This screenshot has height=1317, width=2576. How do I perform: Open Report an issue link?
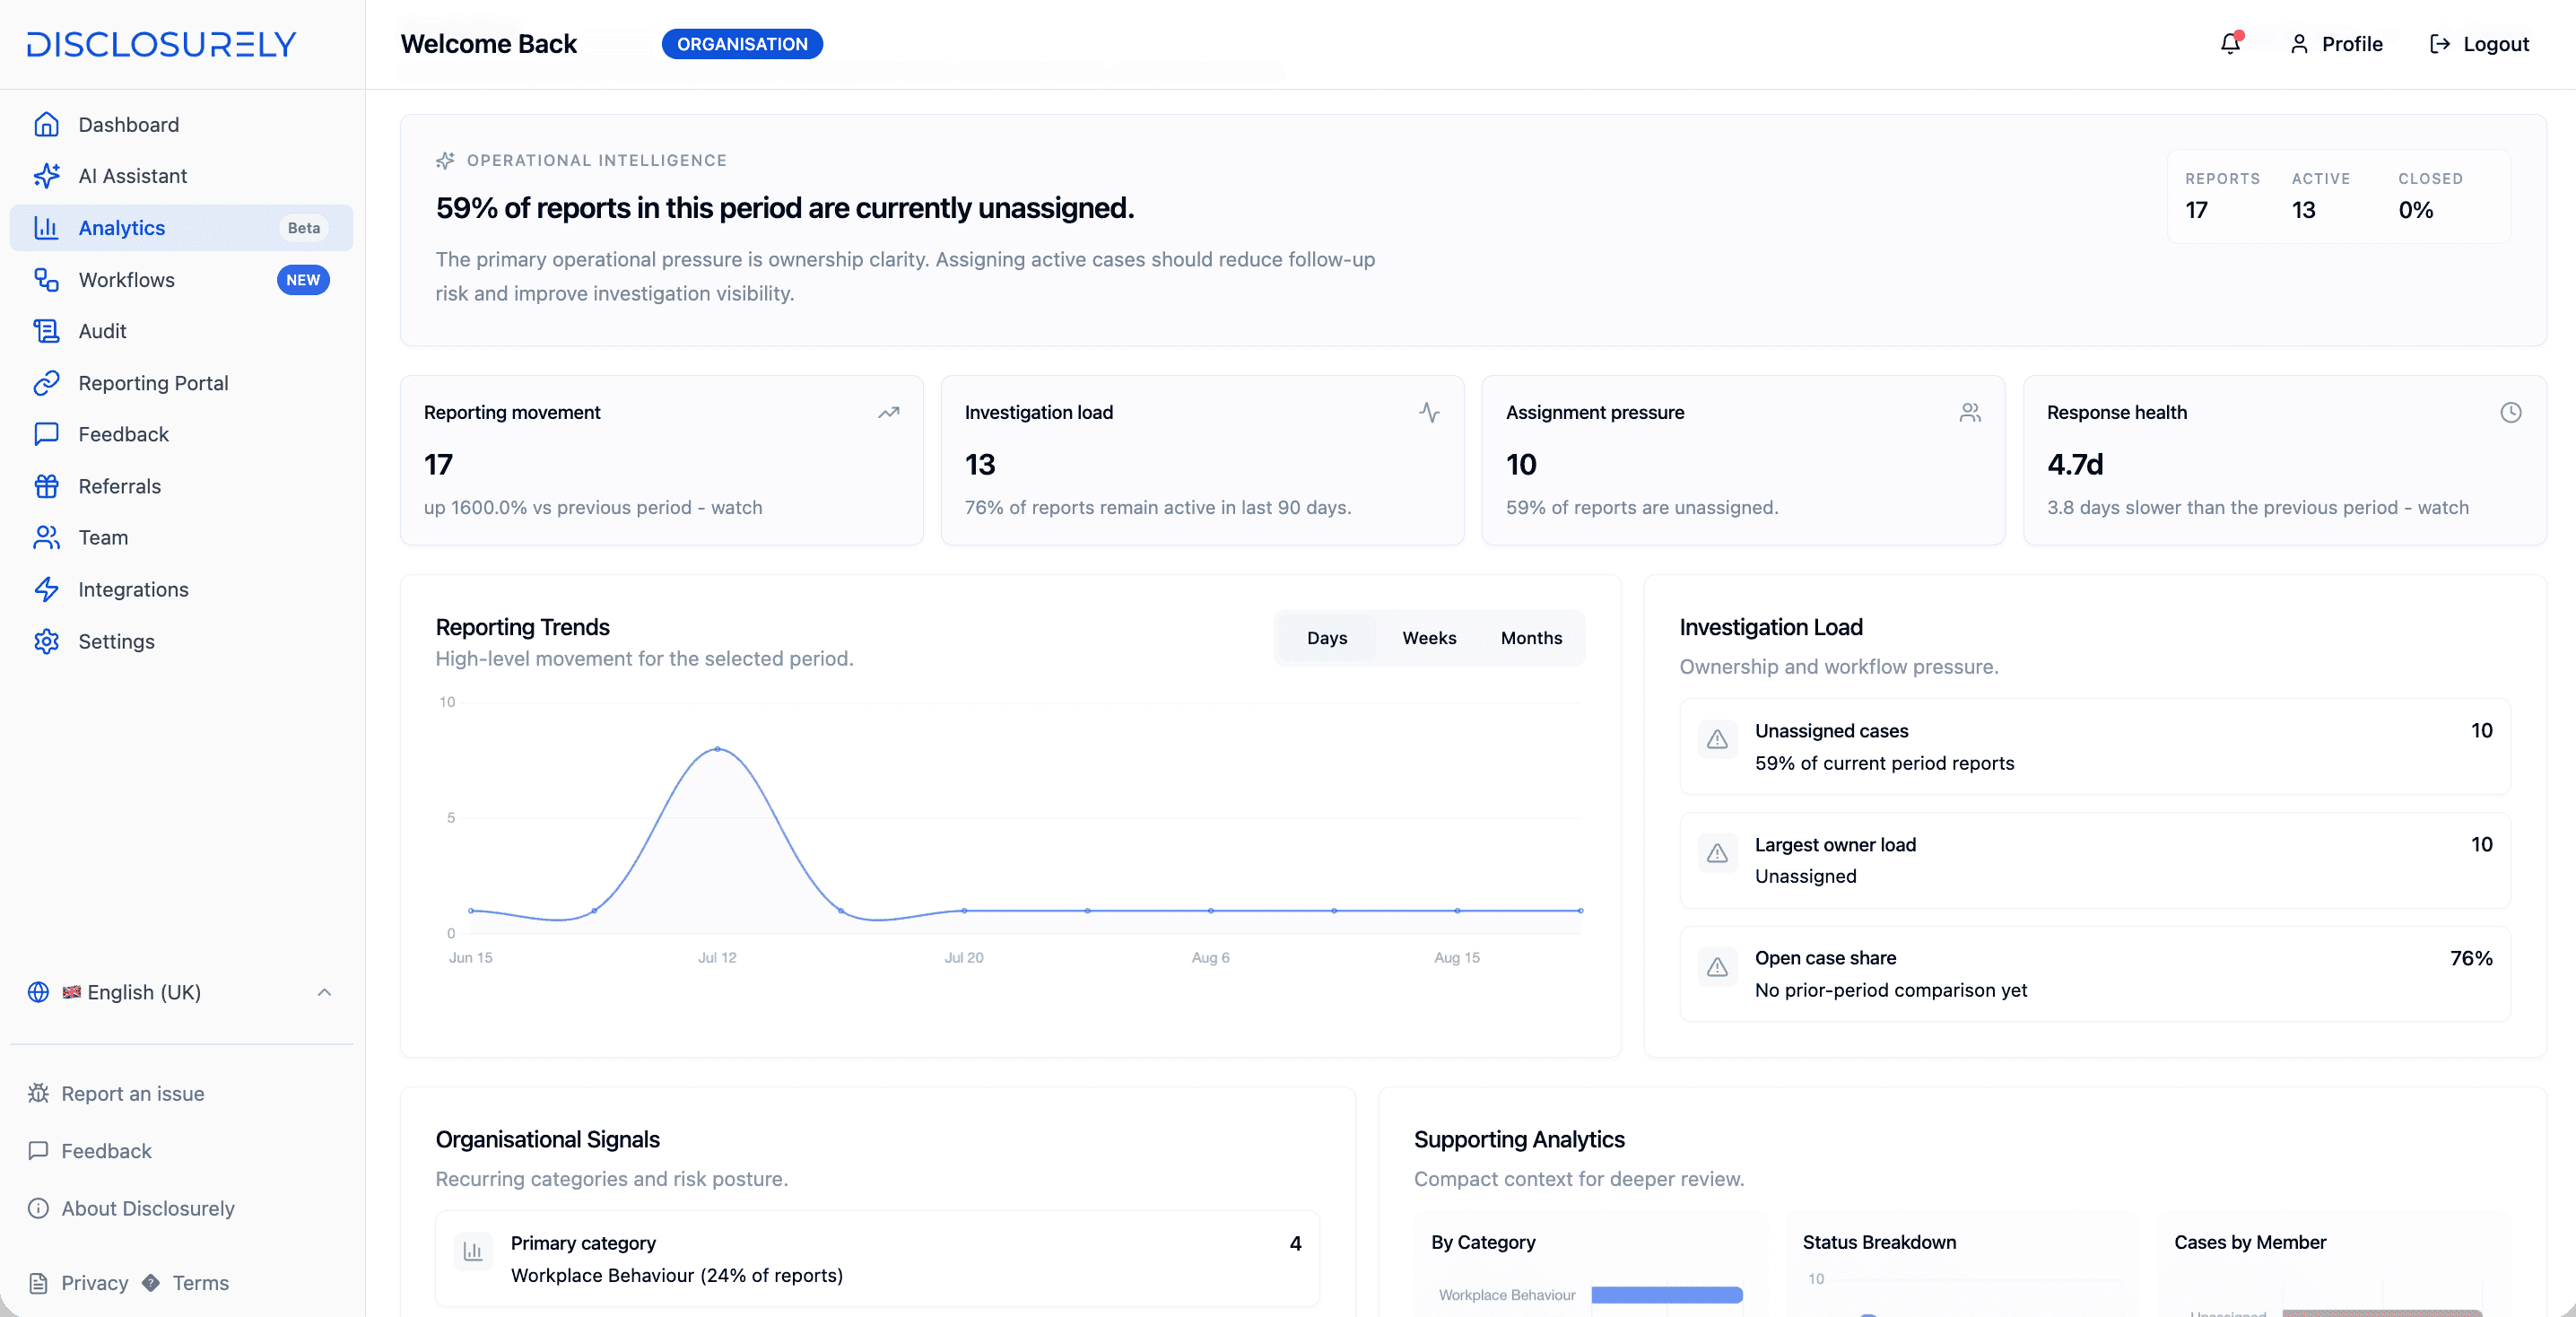point(117,1094)
